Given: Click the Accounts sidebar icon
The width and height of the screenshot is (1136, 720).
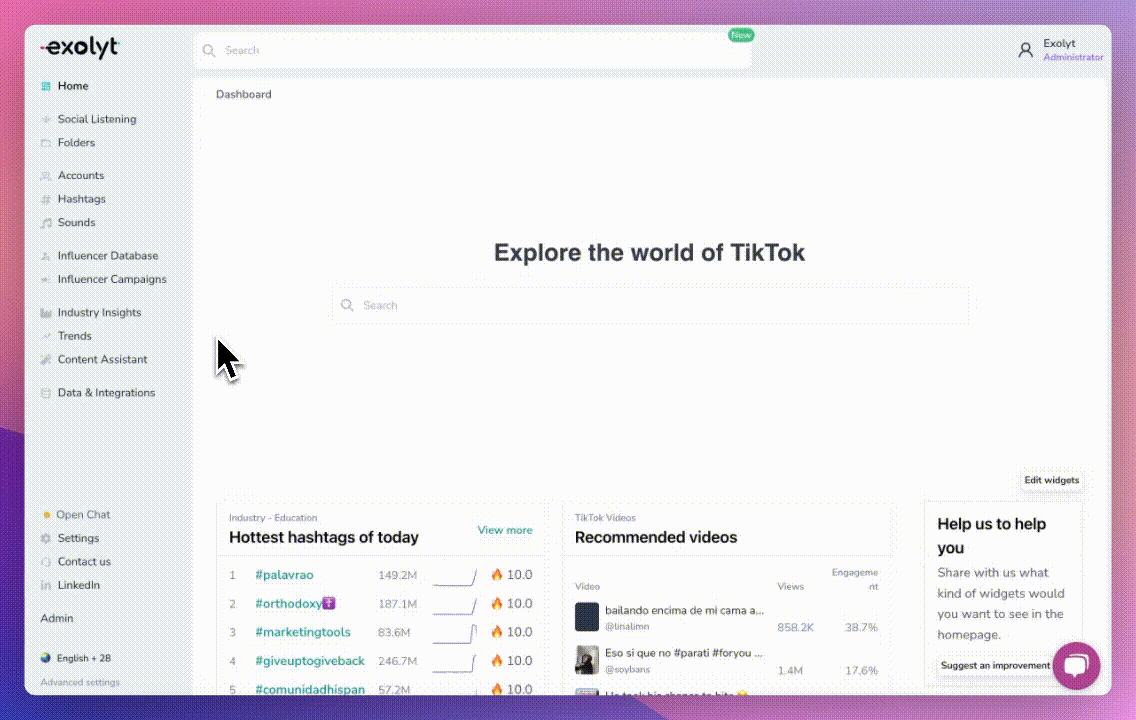Looking at the screenshot, I should (x=46, y=176).
